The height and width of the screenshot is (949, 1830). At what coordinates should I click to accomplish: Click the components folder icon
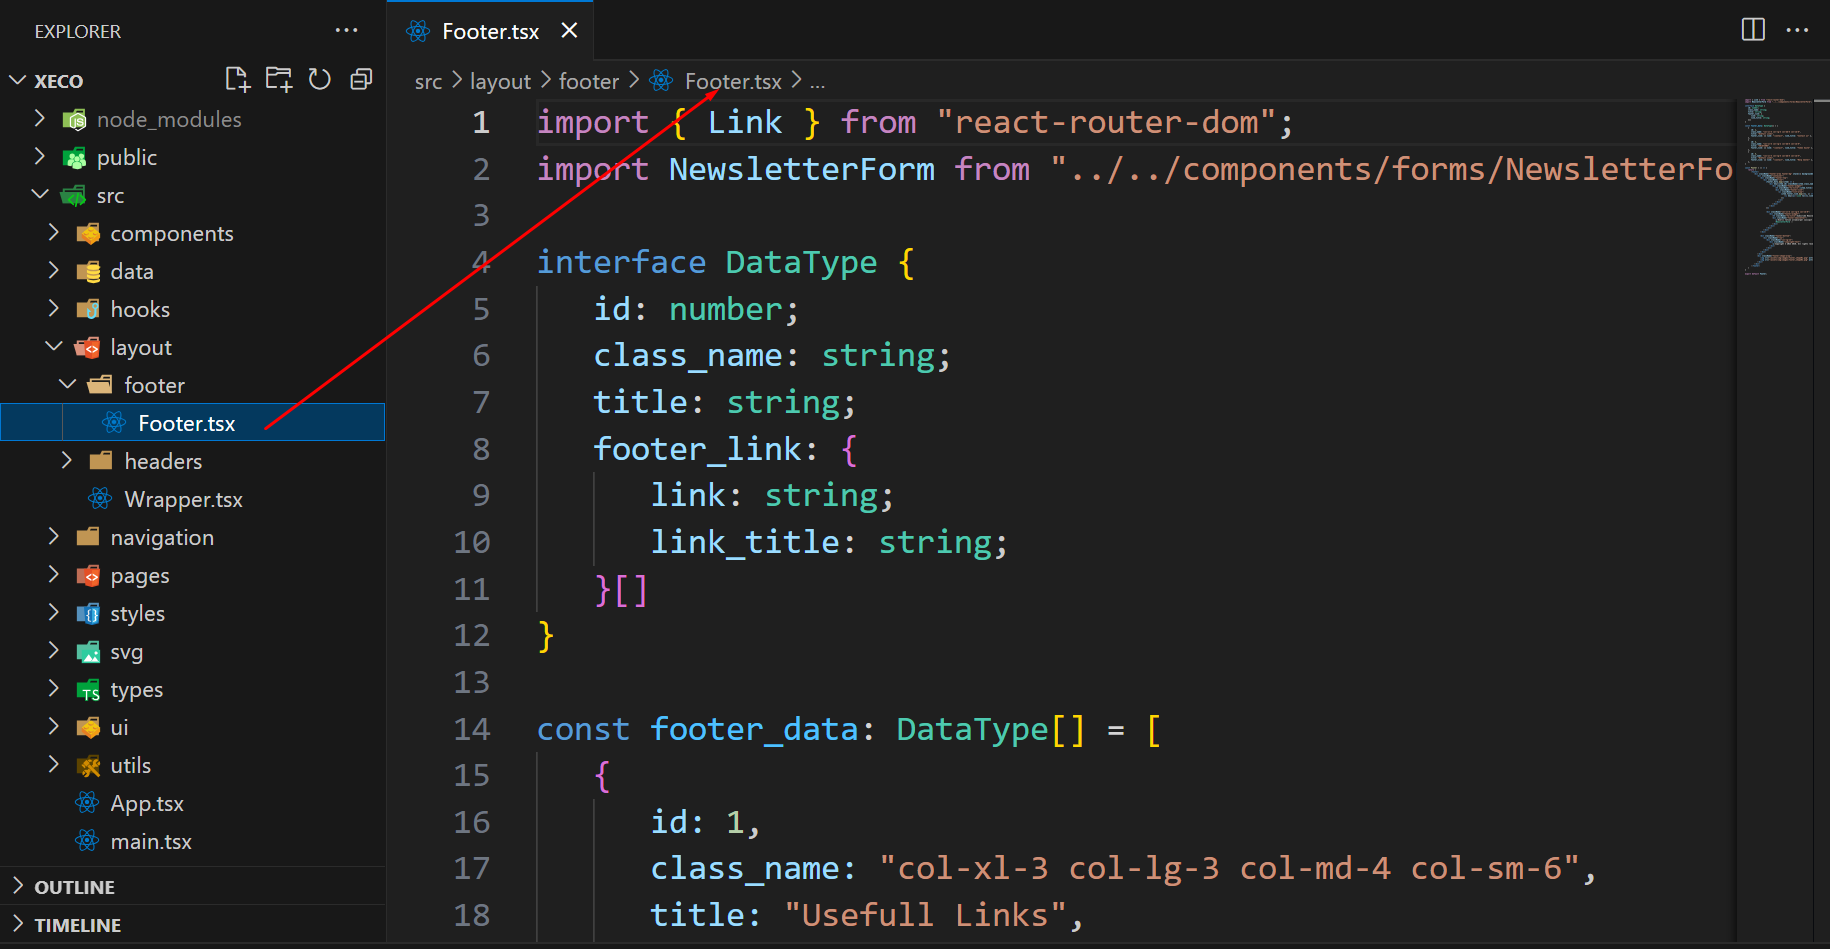(88, 234)
